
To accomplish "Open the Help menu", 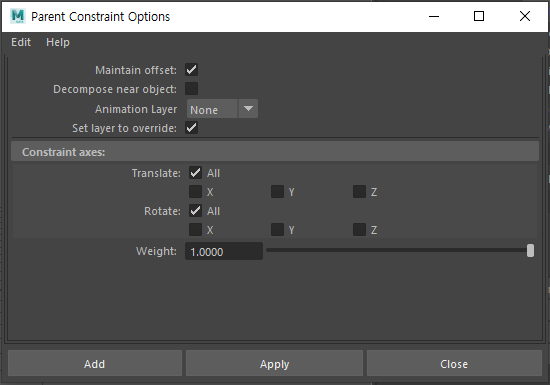I will tap(58, 42).
